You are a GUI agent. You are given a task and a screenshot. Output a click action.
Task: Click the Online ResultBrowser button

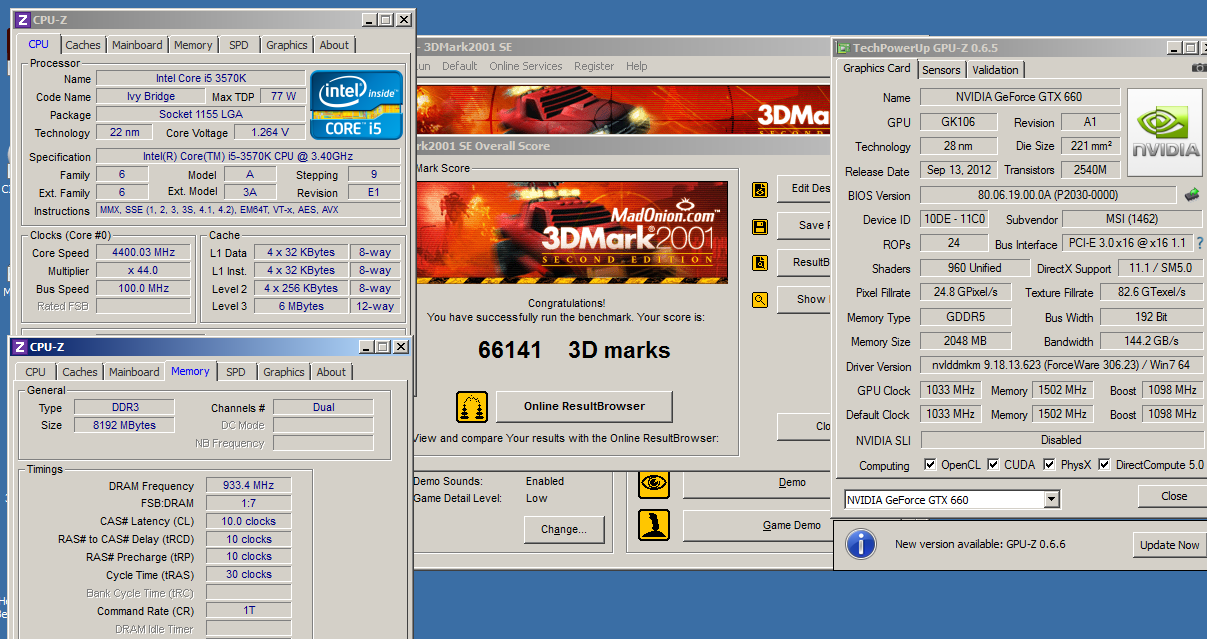click(x=584, y=406)
